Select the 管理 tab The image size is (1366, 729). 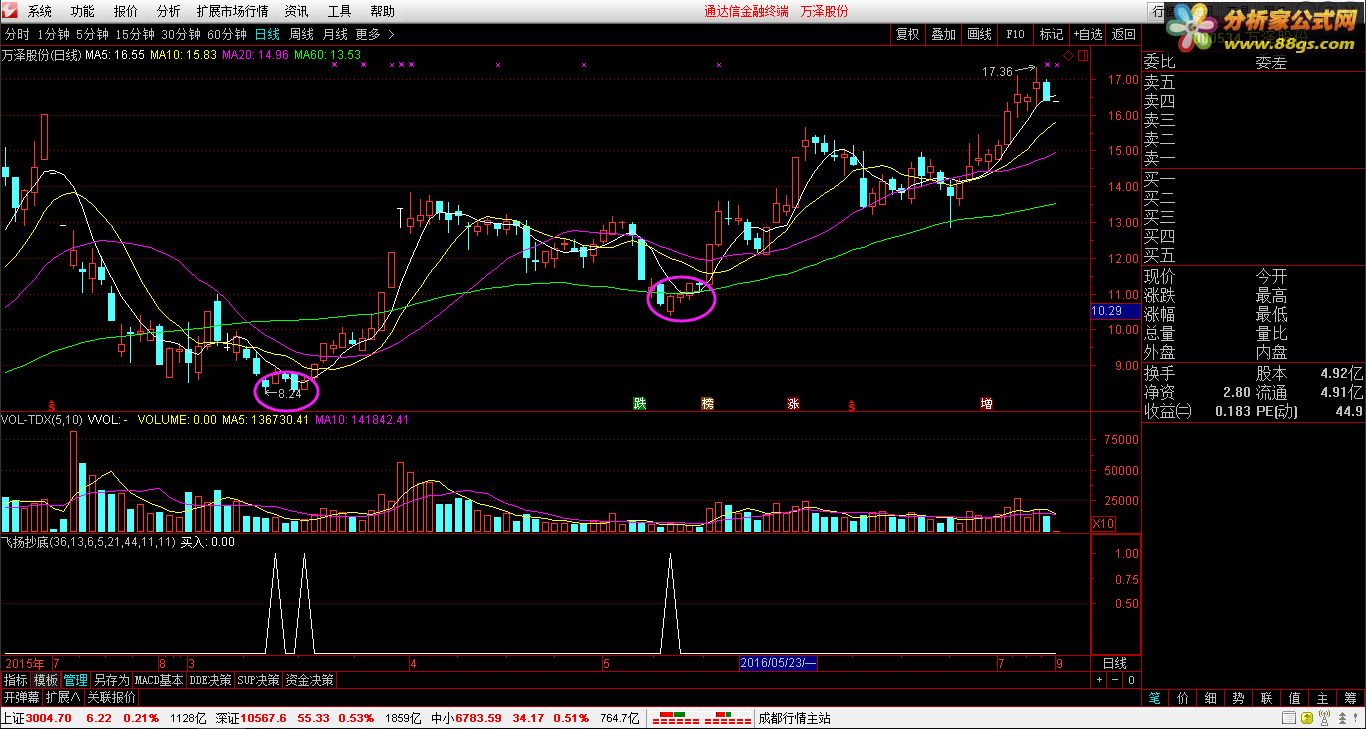76,680
